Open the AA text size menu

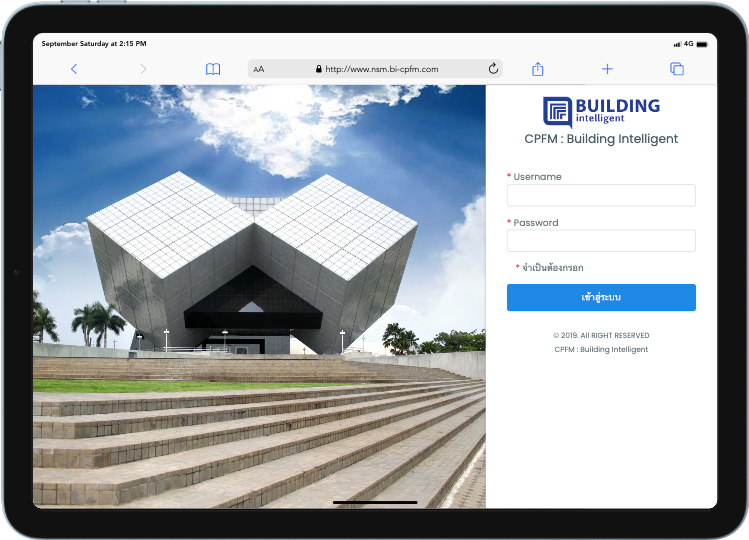pos(259,70)
